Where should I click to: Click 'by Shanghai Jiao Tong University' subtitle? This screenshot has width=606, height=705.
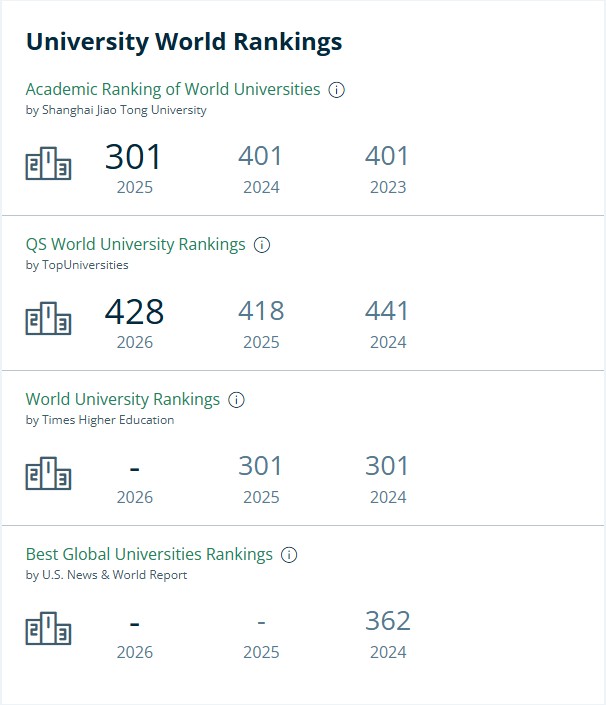[x=116, y=110]
